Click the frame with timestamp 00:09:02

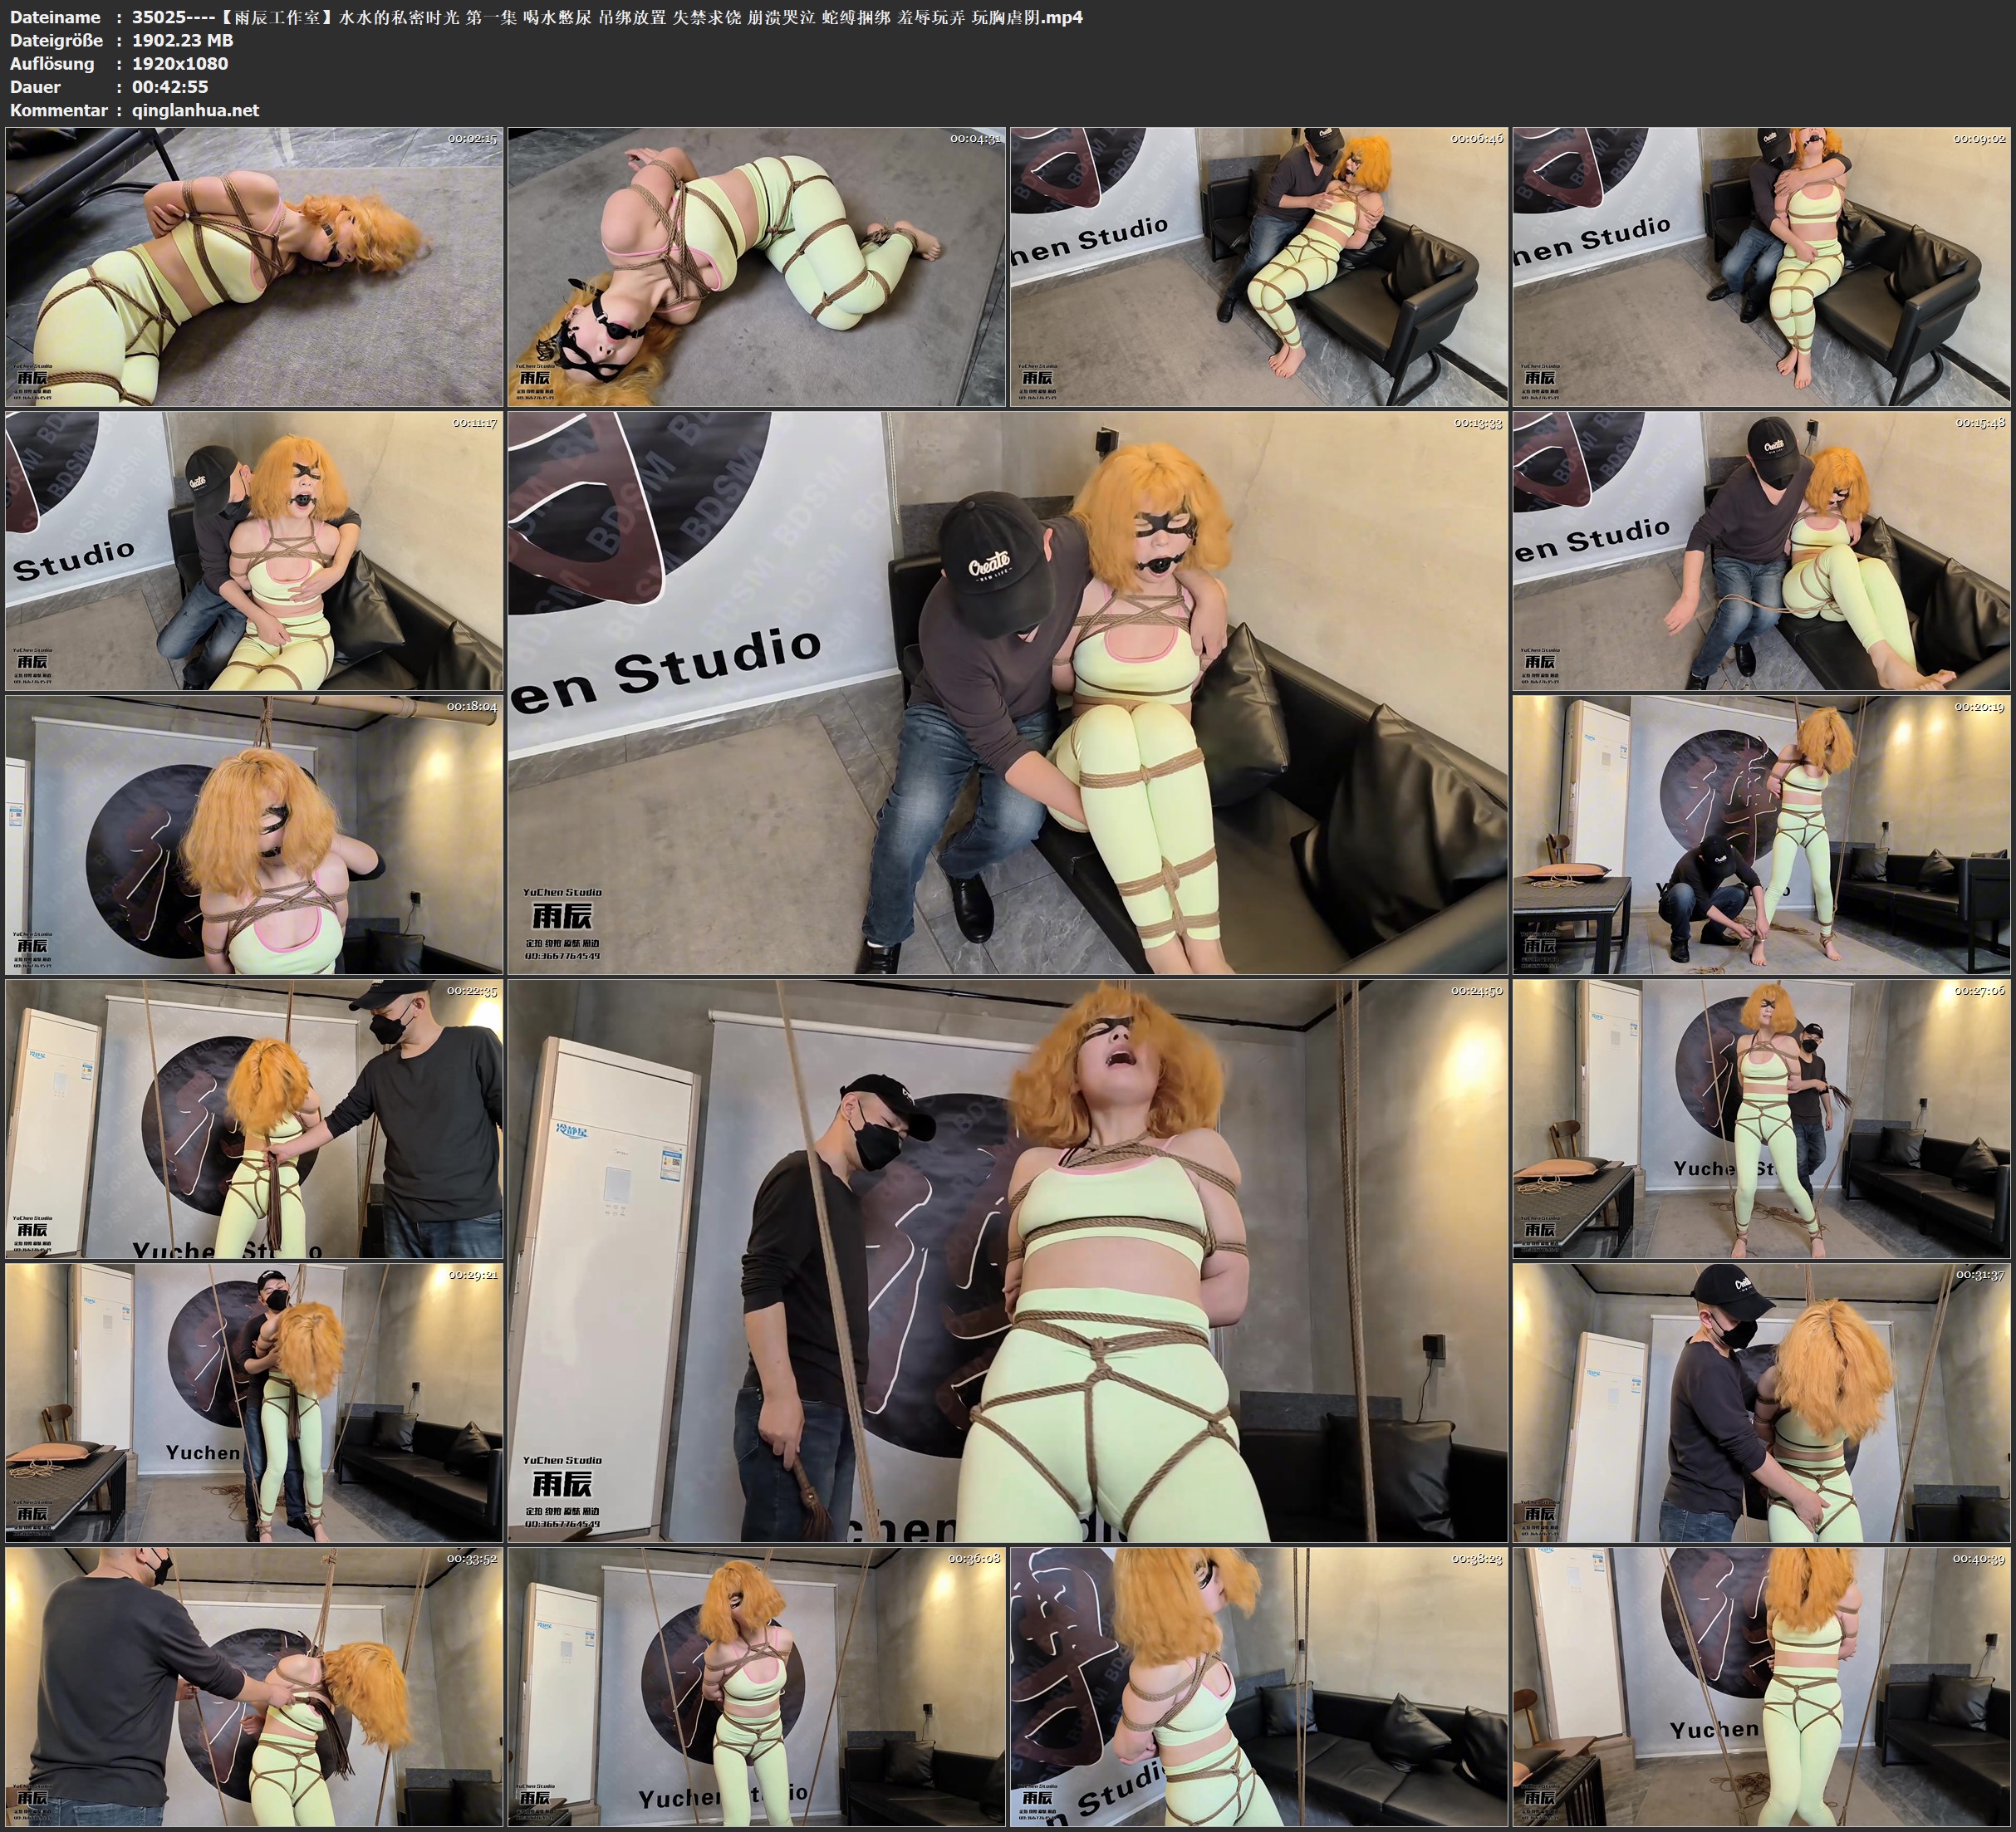pyautogui.click(x=1760, y=266)
